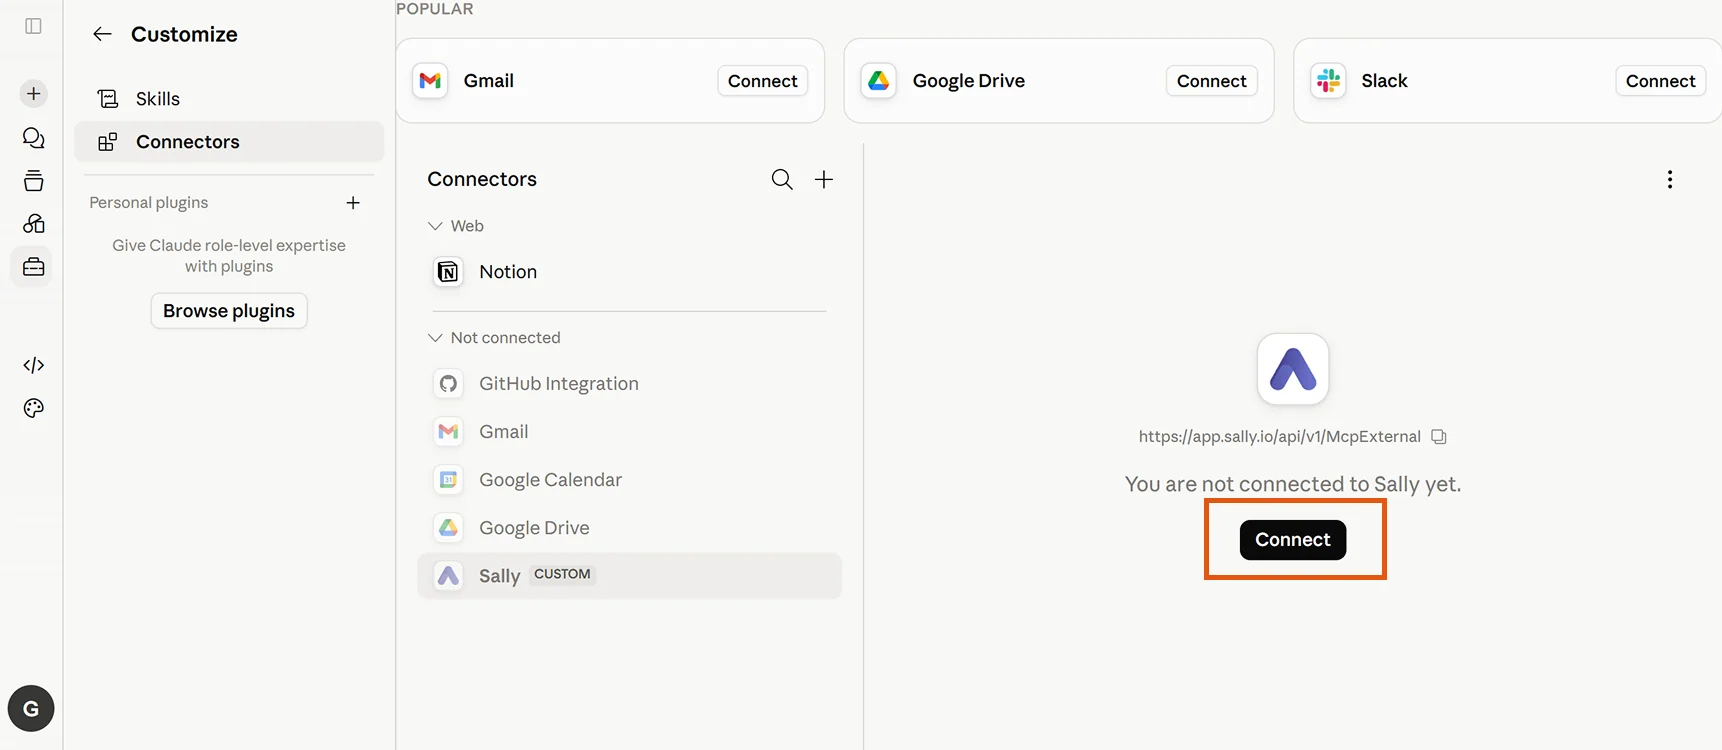Click the black Connect button for Sally

[x=1293, y=540]
